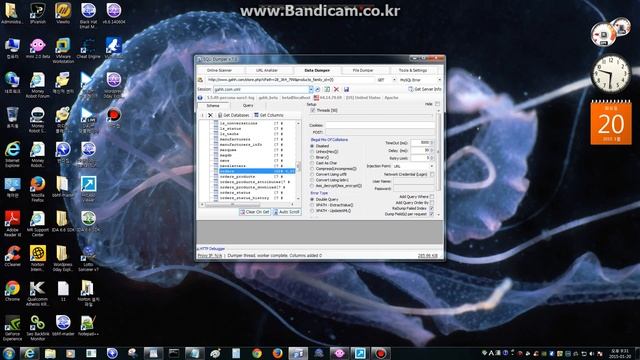Click the Proxy IP link in status bar

[x=210, y=256]
